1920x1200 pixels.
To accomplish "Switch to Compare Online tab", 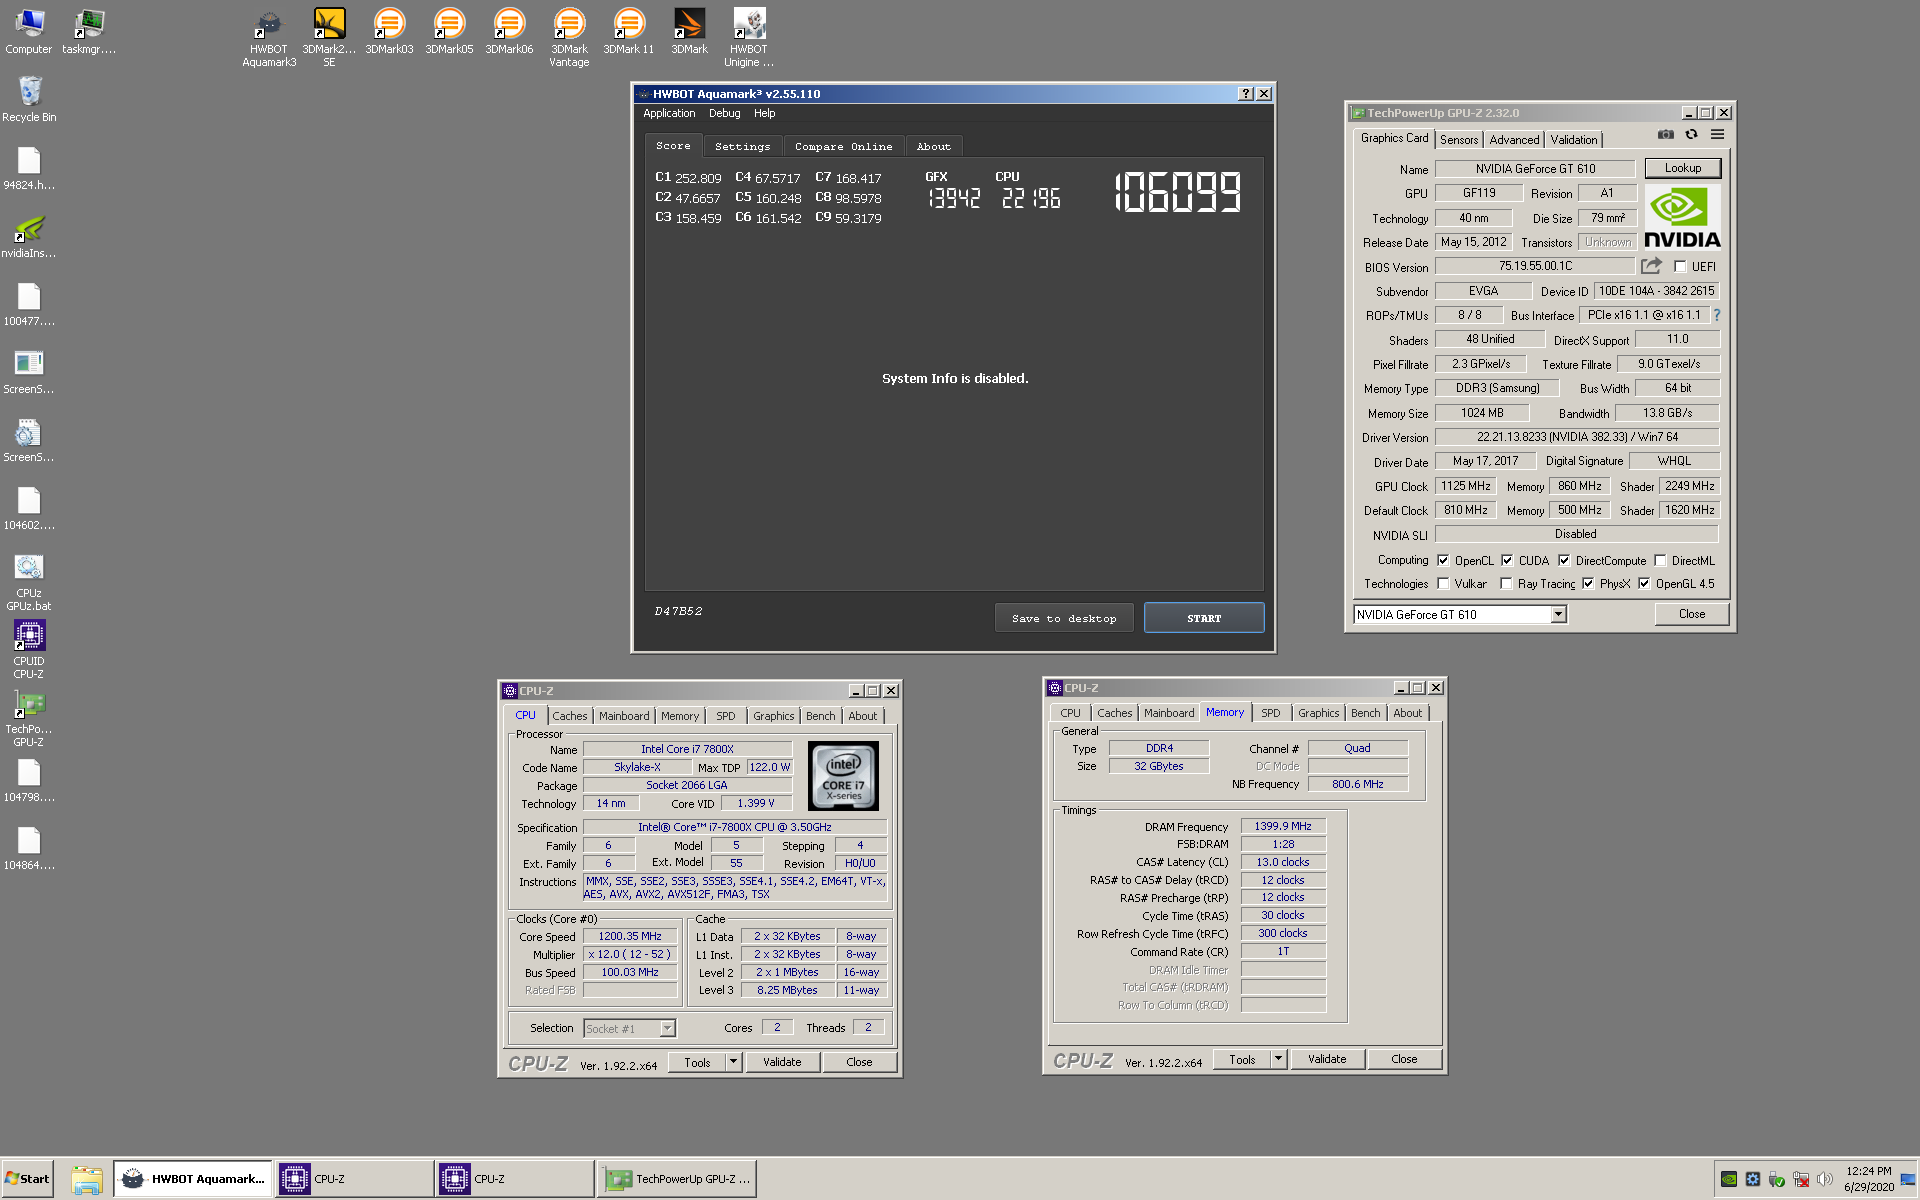I will pyautogui.click(x=844, y=147).
